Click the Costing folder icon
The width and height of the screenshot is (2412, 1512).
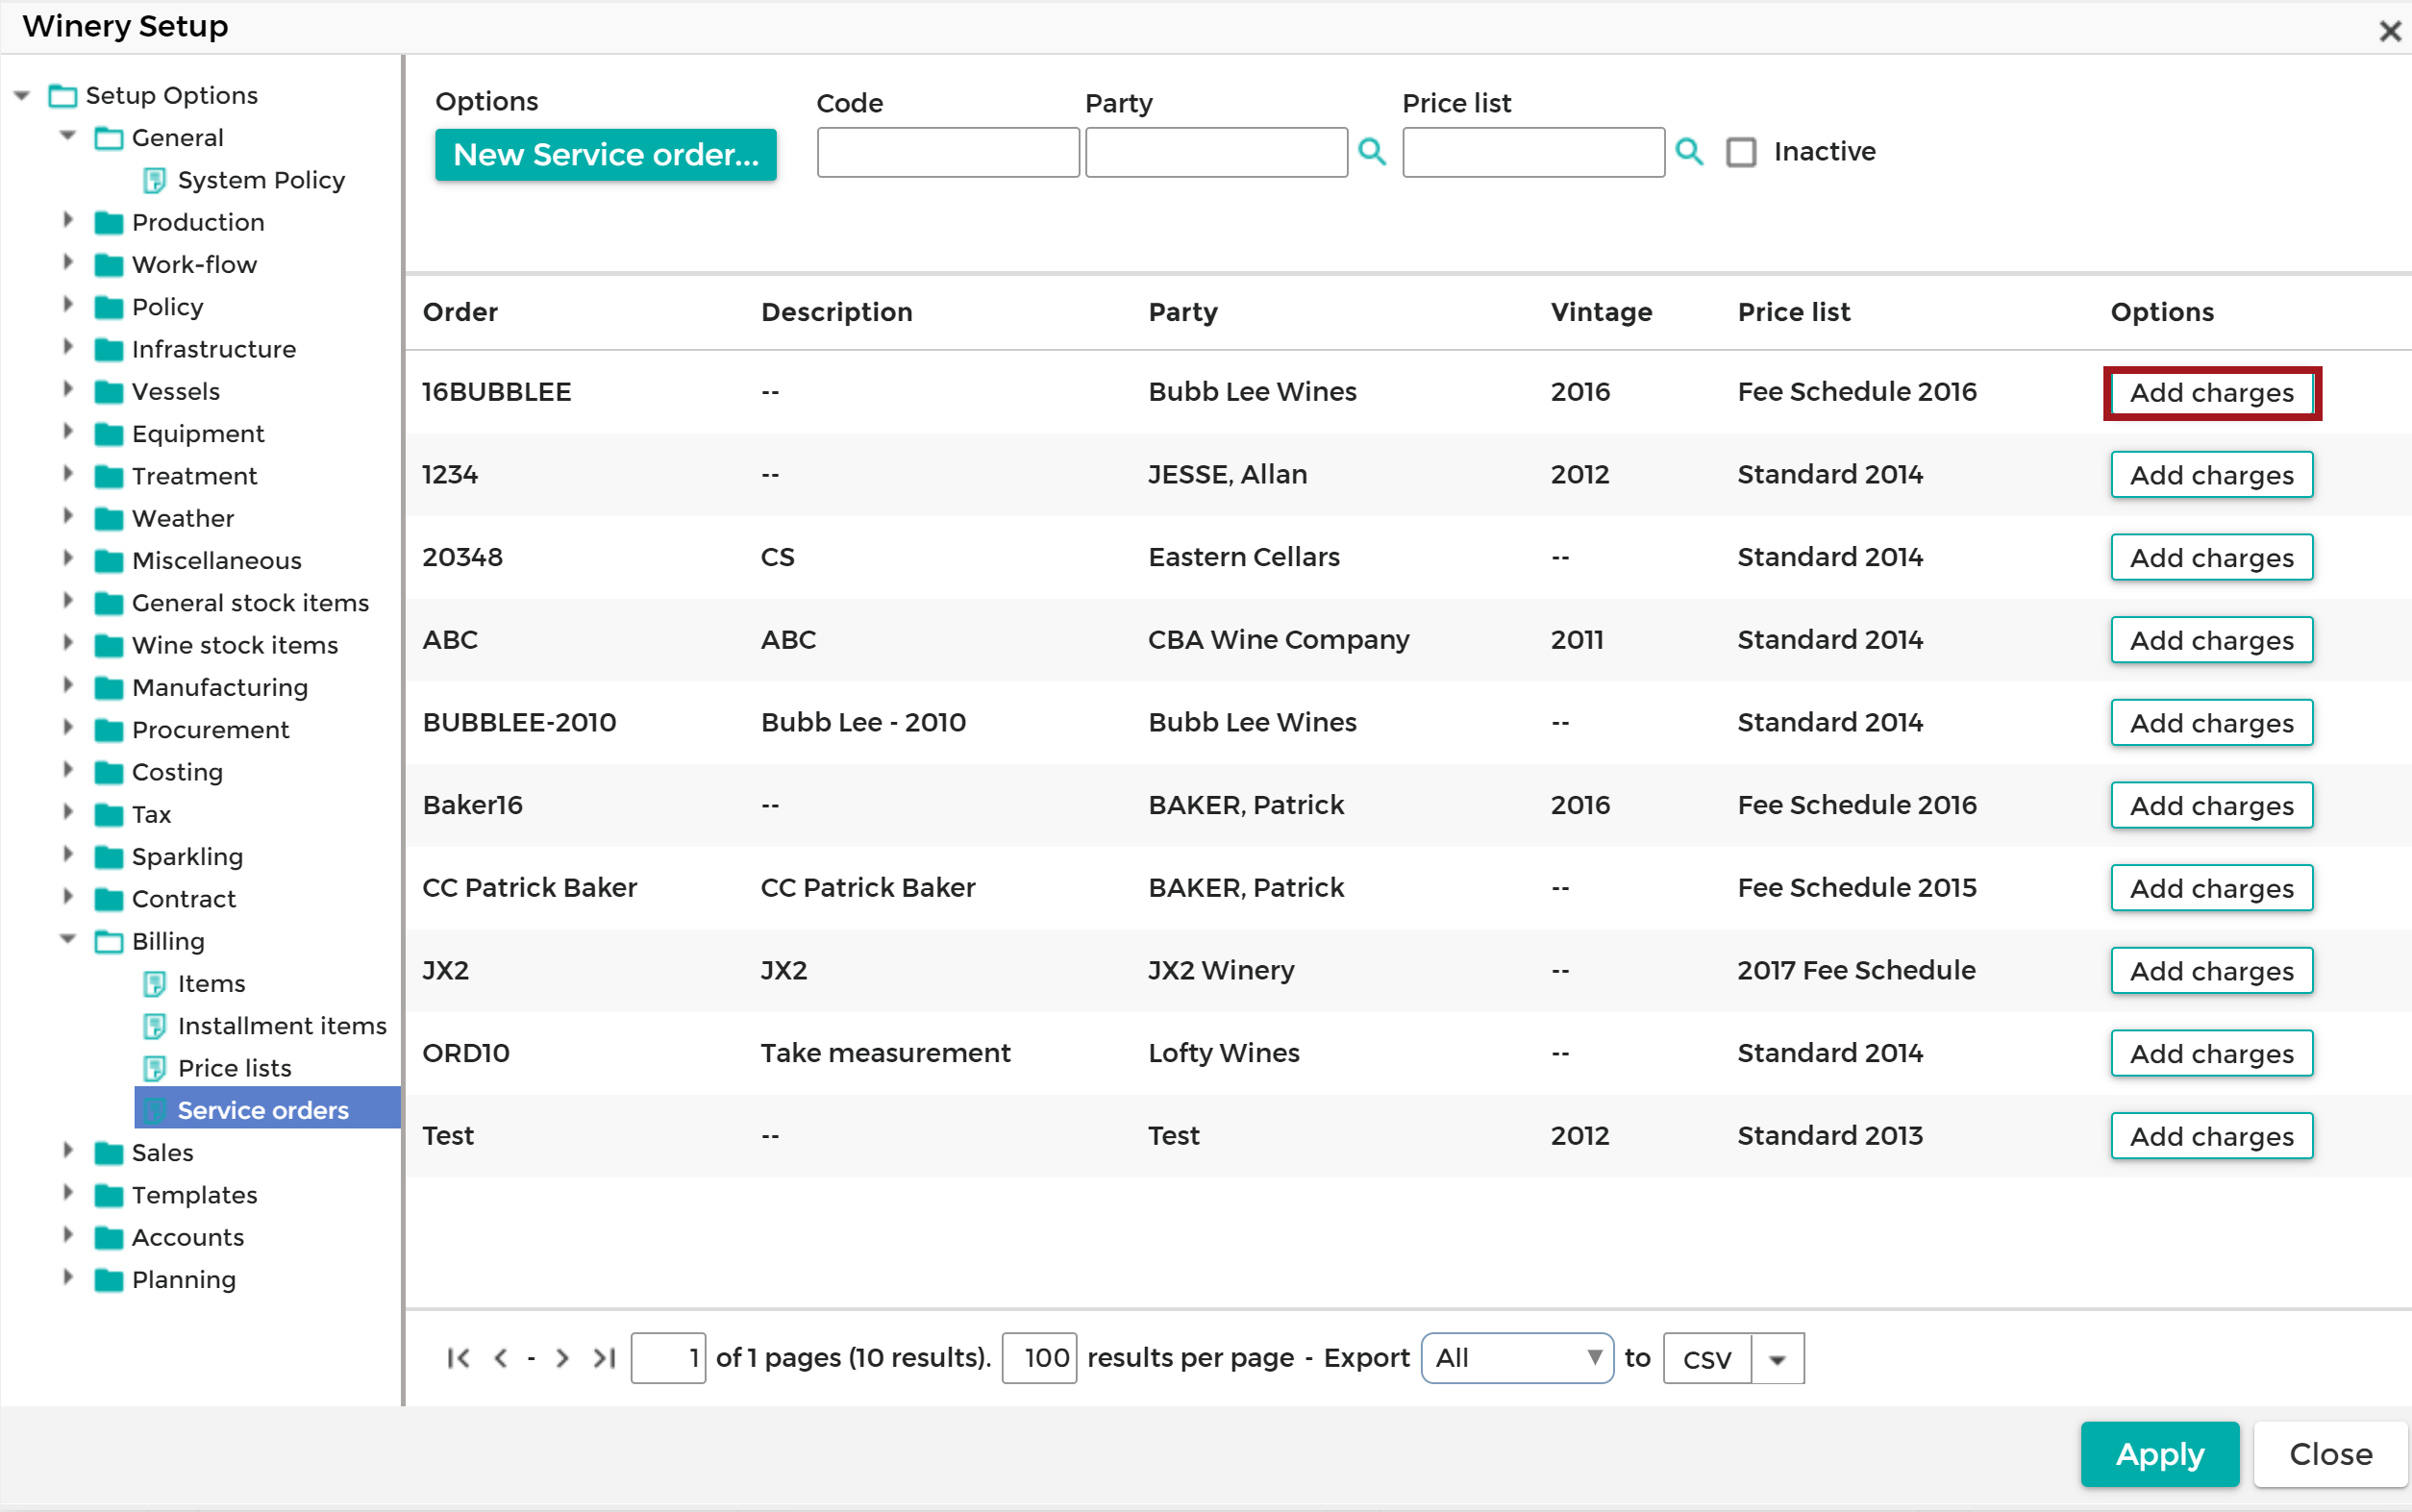[108, 772]
